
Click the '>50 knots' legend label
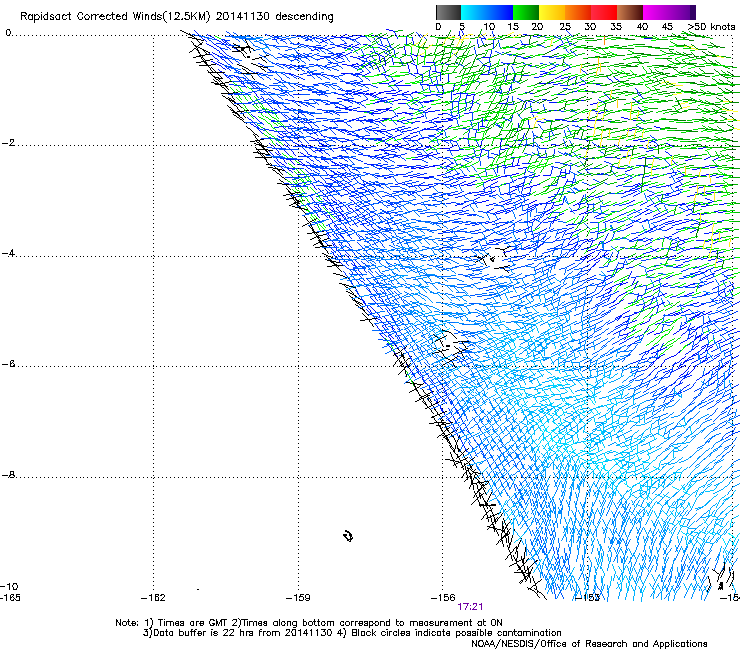click(x=711, y=27)
